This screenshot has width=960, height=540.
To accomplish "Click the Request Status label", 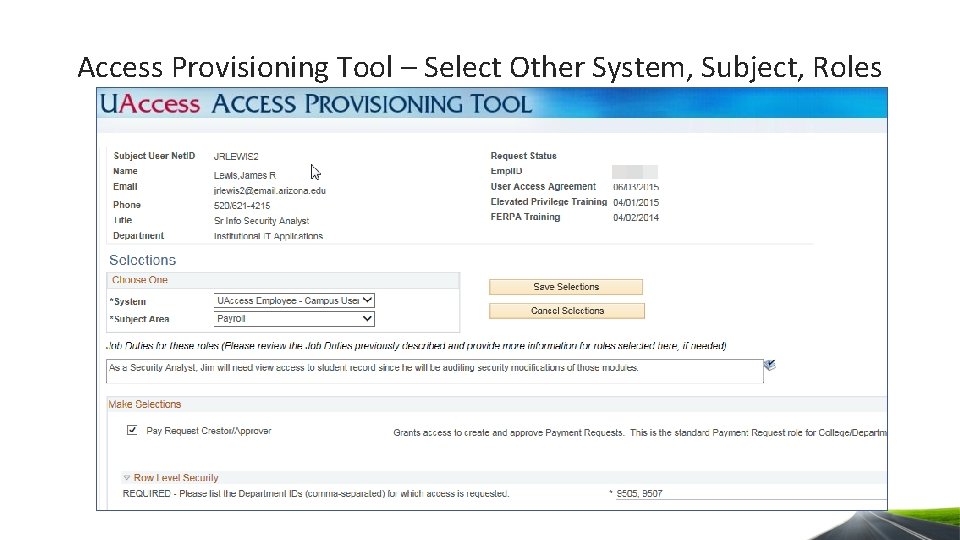I will [523, 156].
